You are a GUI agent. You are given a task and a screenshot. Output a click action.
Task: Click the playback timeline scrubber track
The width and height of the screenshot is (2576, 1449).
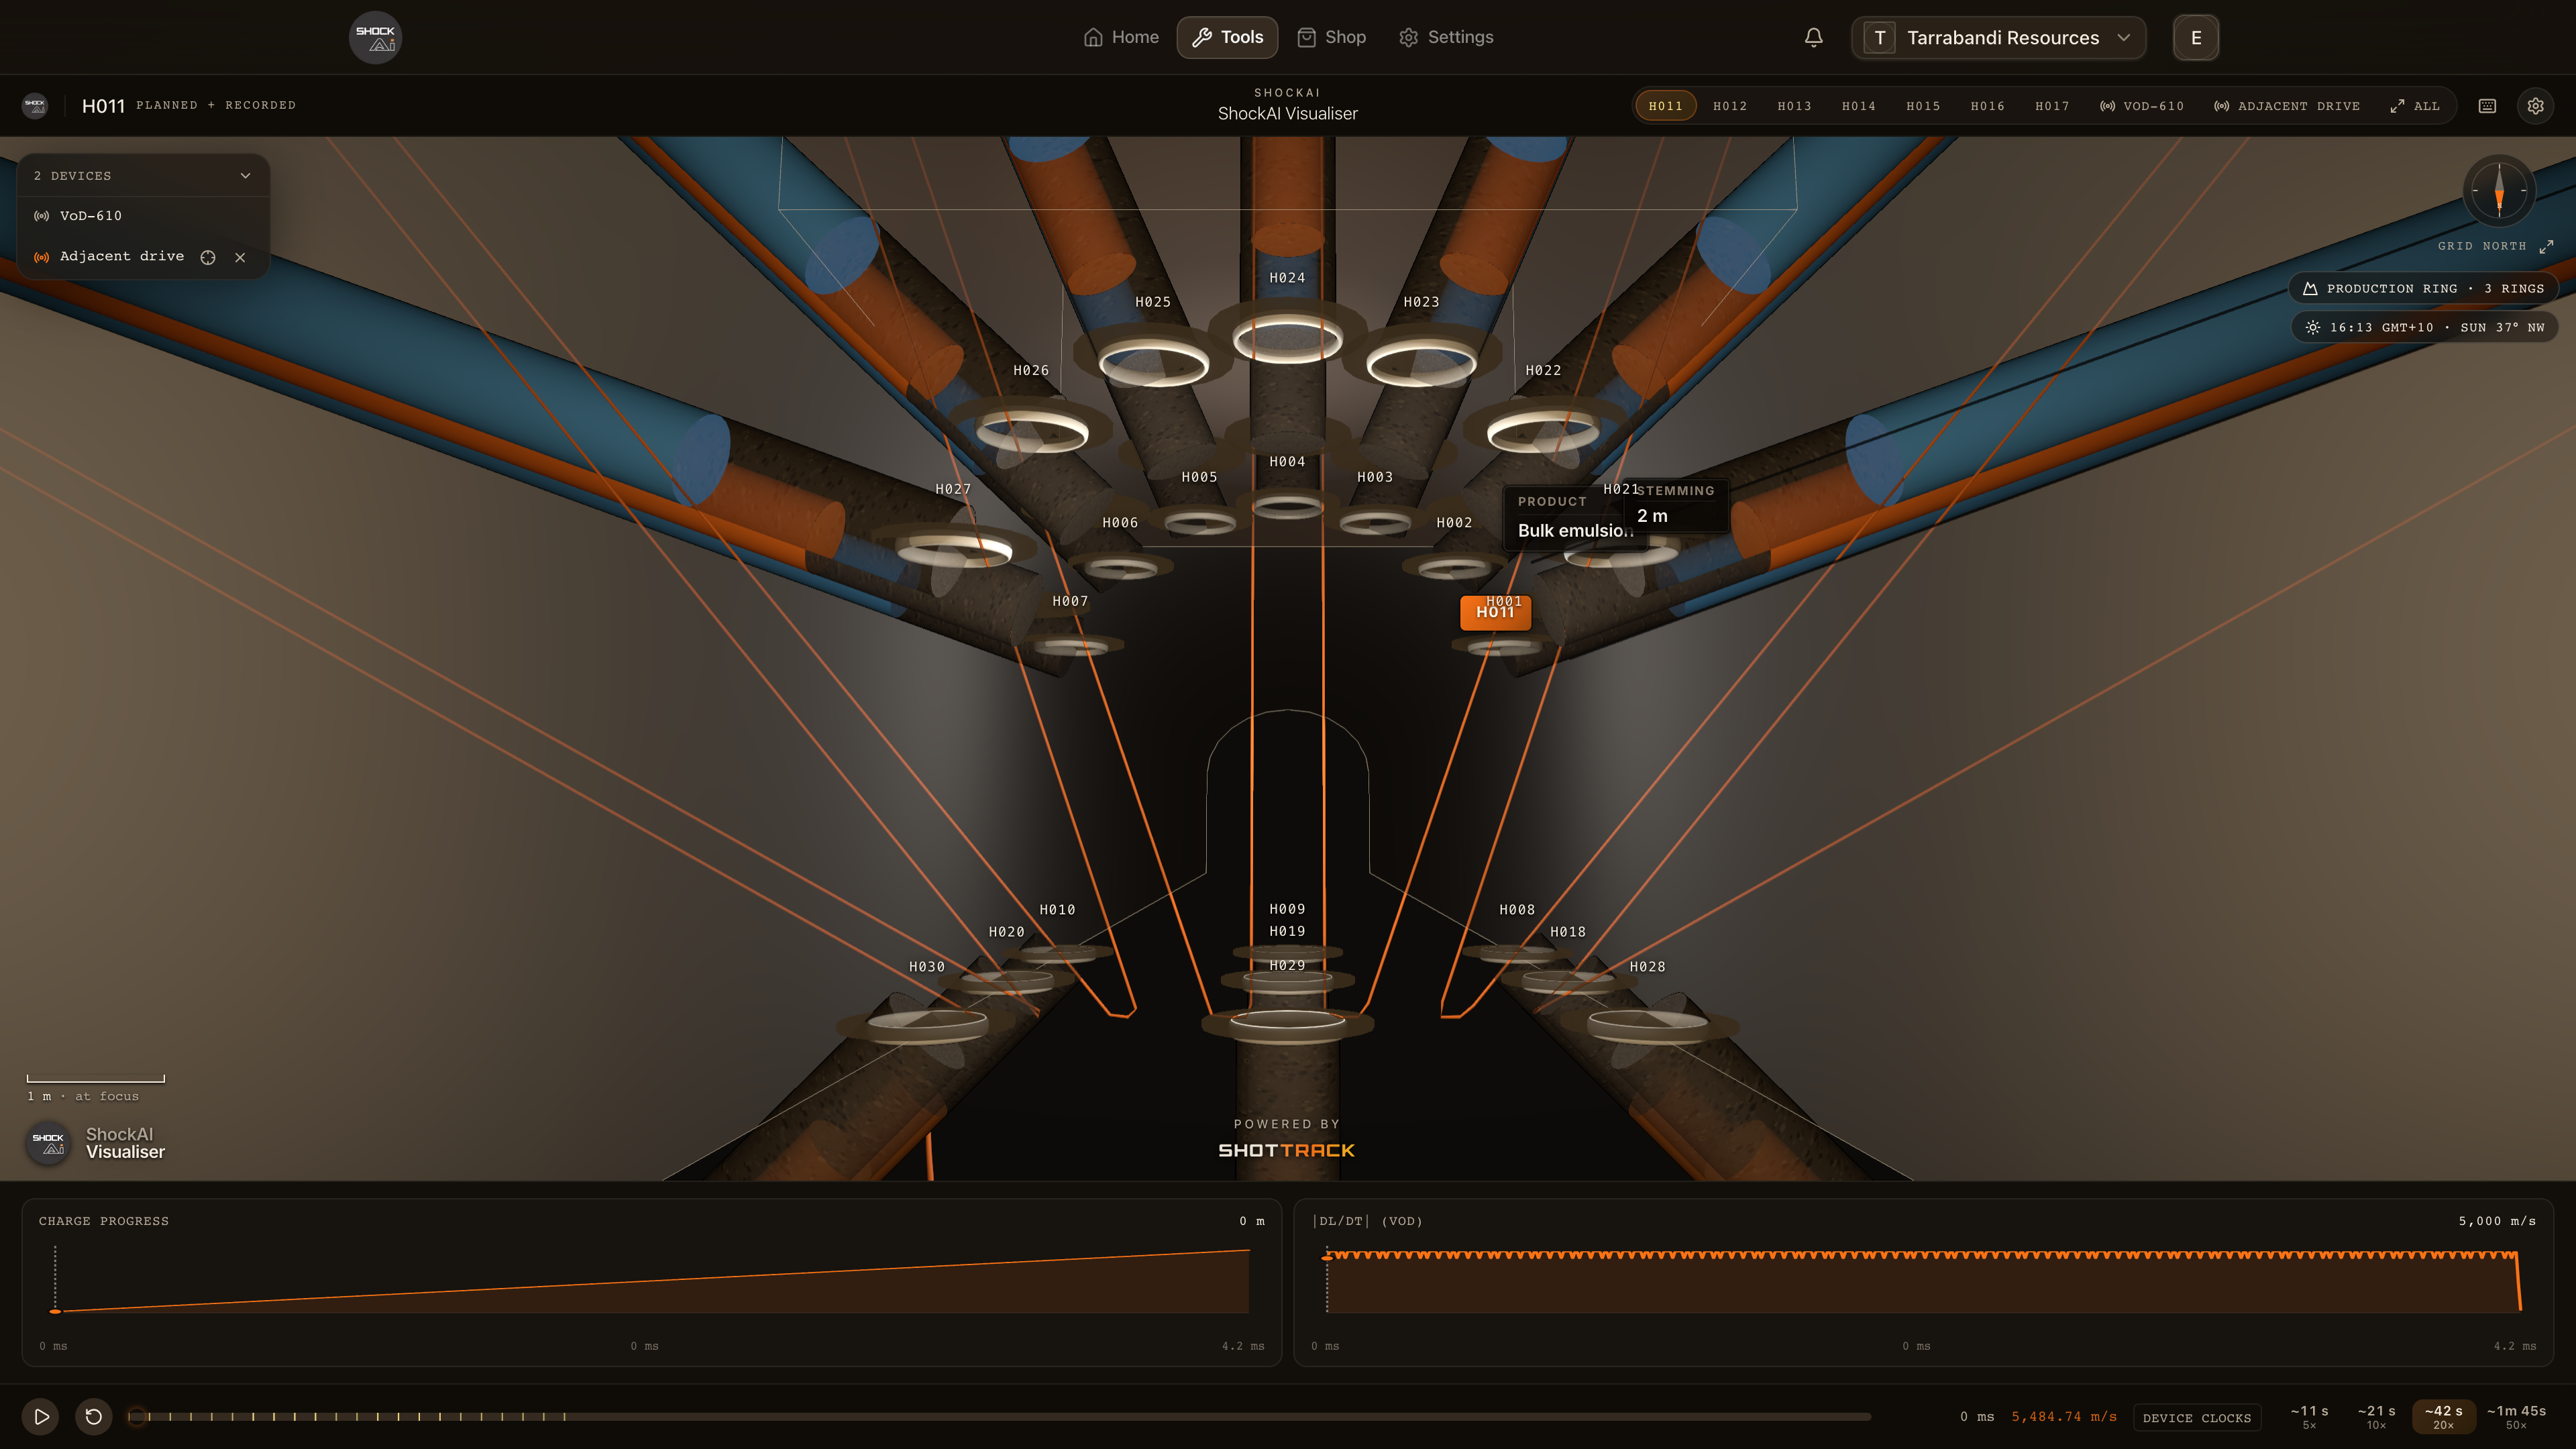pos(1000,1416)
